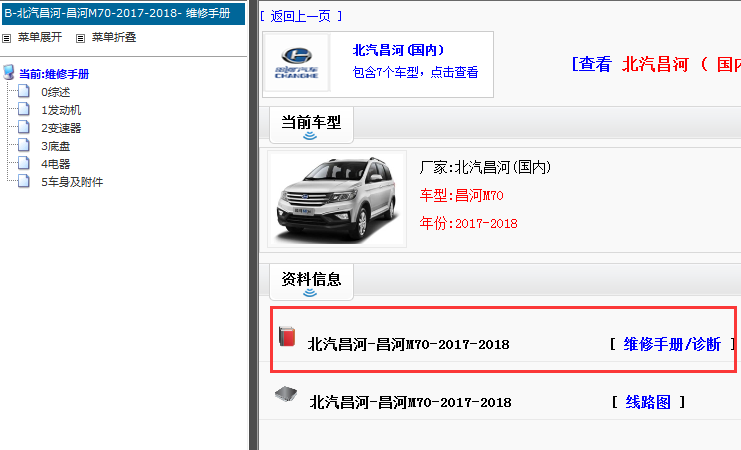Click chevron icon under 资料信息
Viewport: 741px width, 450px height.
click(x=310, y=293)
